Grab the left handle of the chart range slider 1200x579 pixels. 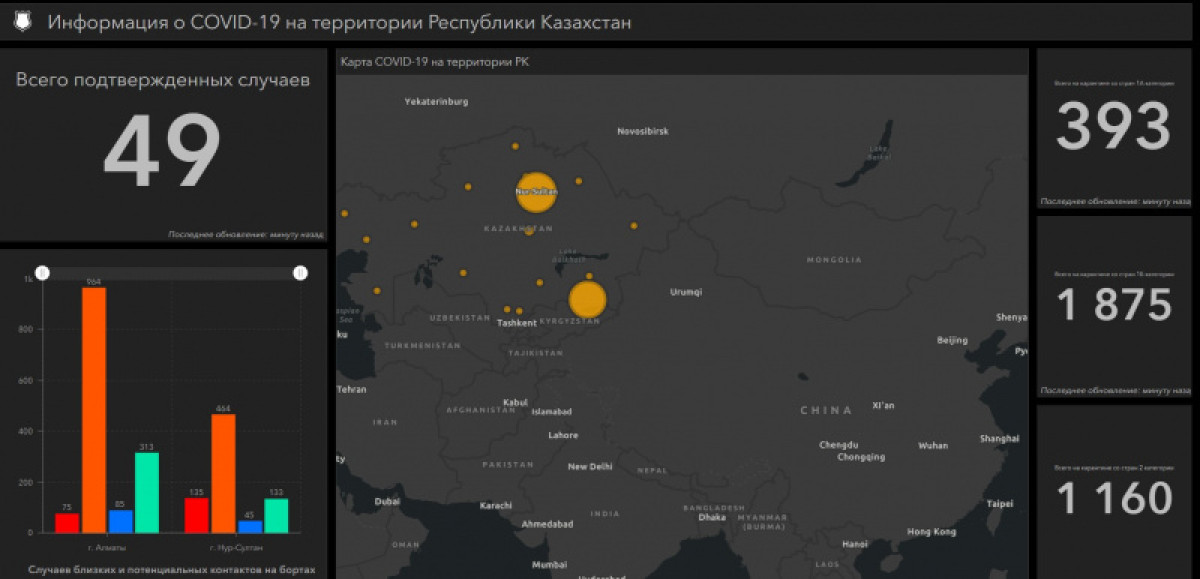point(42,273)
